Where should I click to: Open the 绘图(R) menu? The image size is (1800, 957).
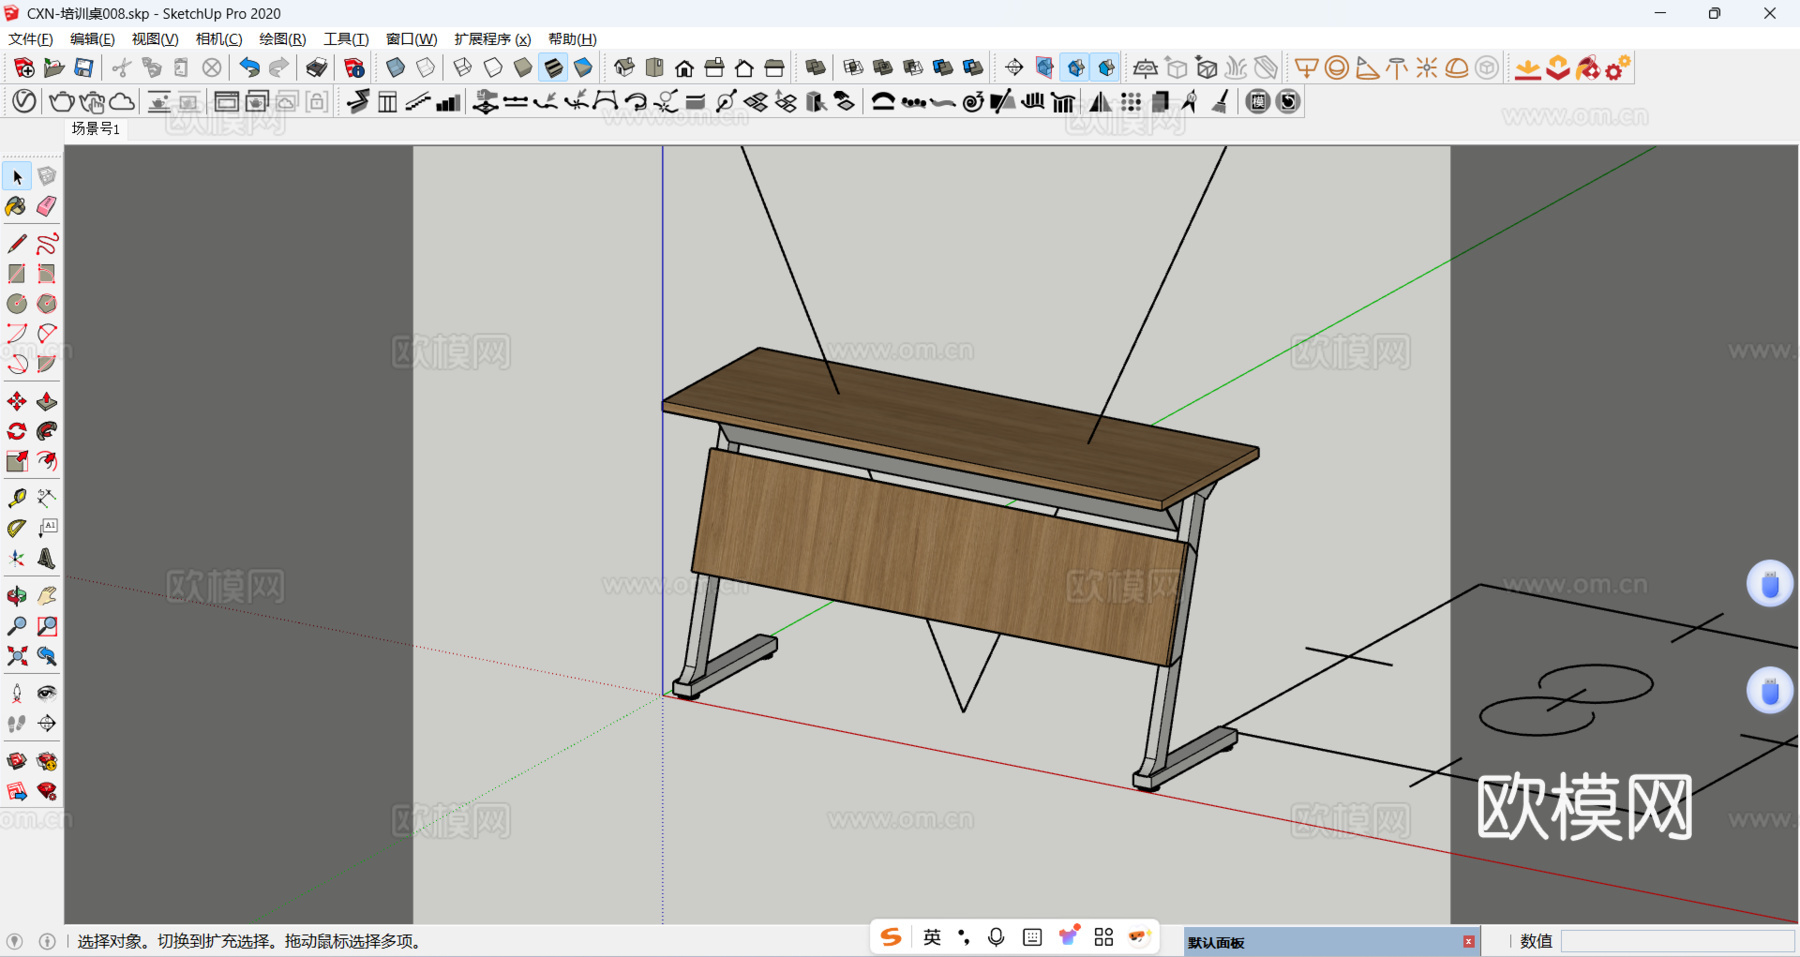[282, 39]
